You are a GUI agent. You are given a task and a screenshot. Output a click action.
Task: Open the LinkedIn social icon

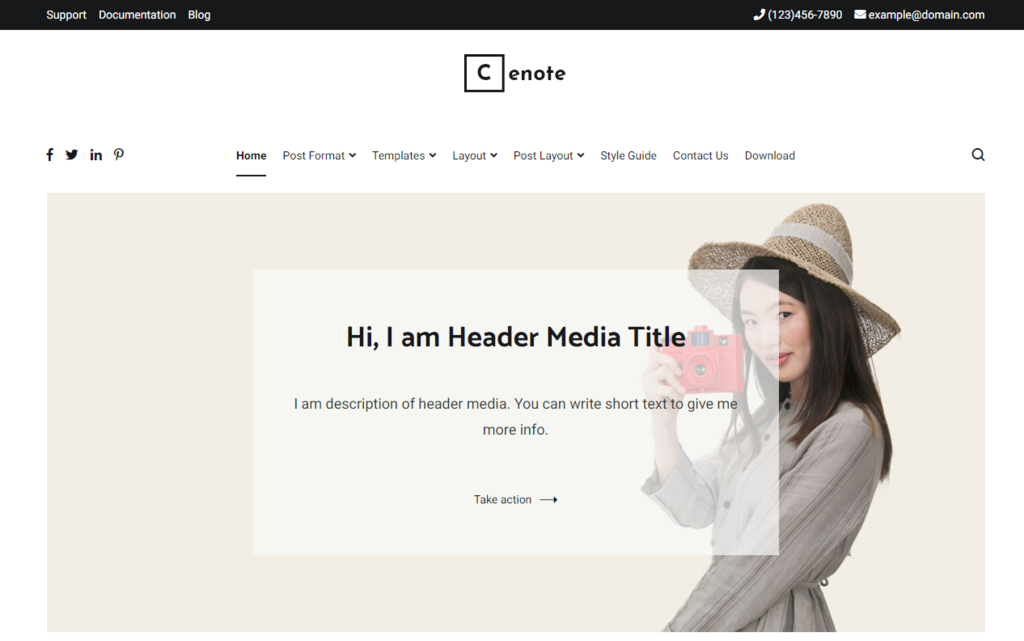coord(96,155)
